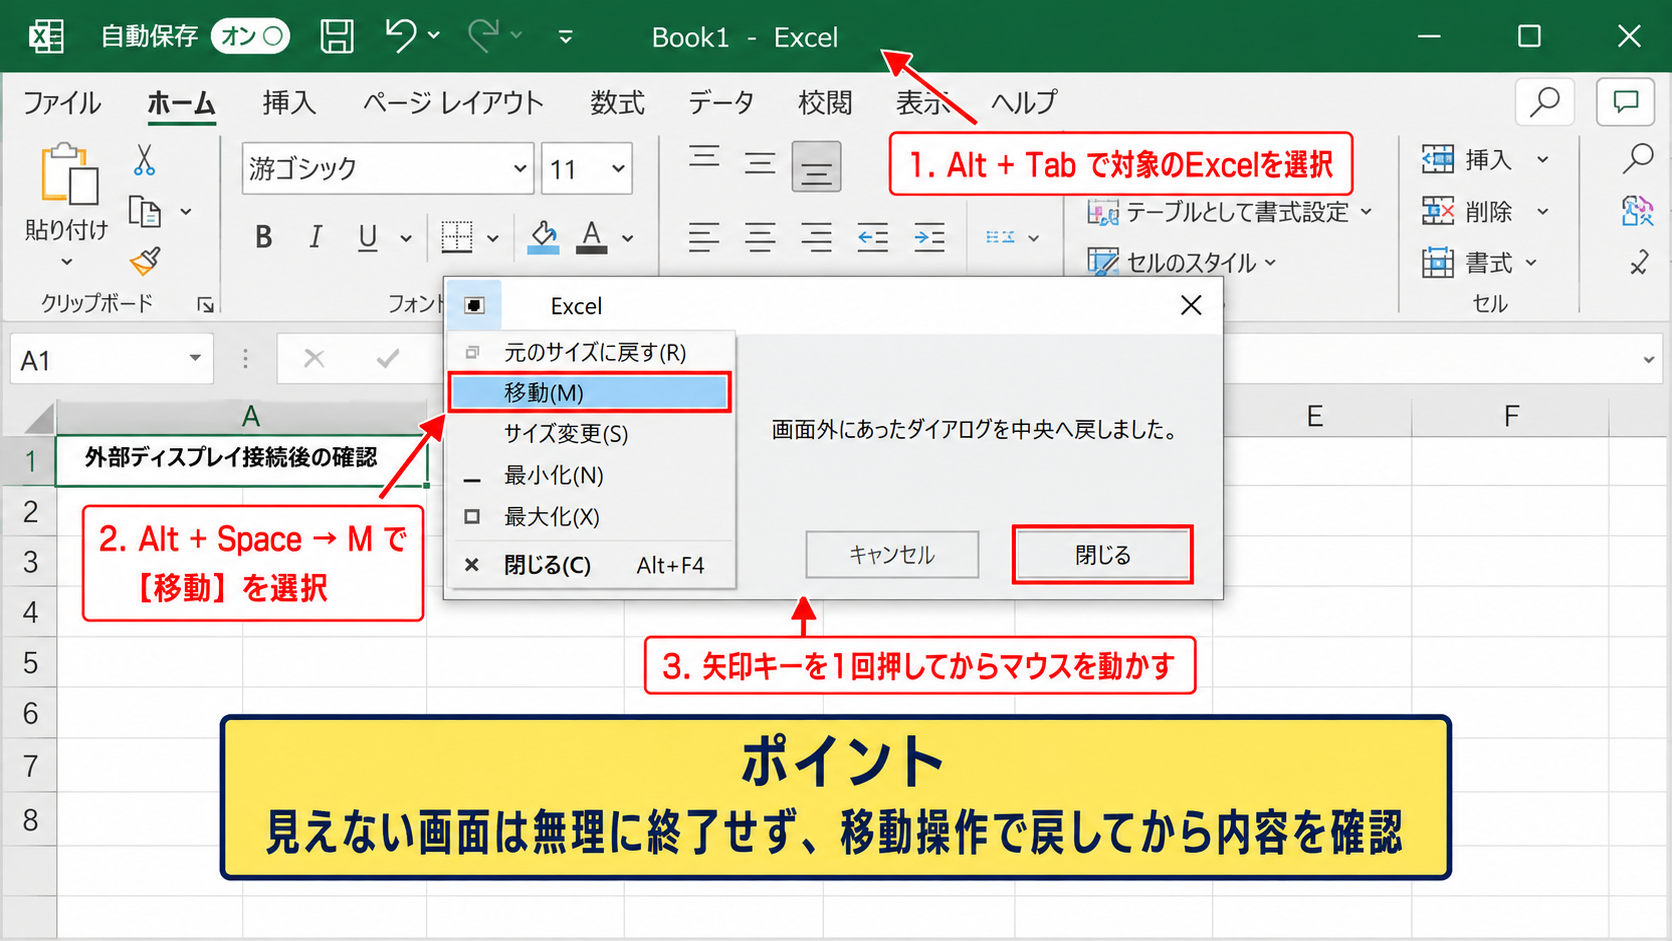Undo the last action
Viewport: 1672px width, 941px height.
tap(401, 36)
